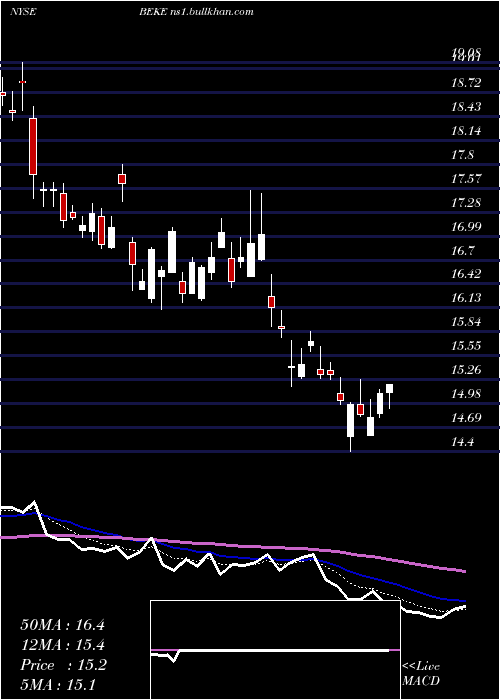Image resolution: width=500 pixels, height=700 pixels.
Task: Click the 14.69 price axis label
Action: point(467,418)
